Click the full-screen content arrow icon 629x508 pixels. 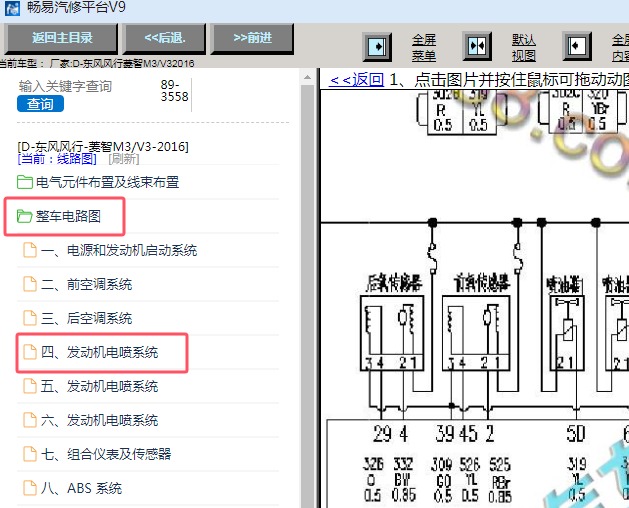tap(577, 47)
